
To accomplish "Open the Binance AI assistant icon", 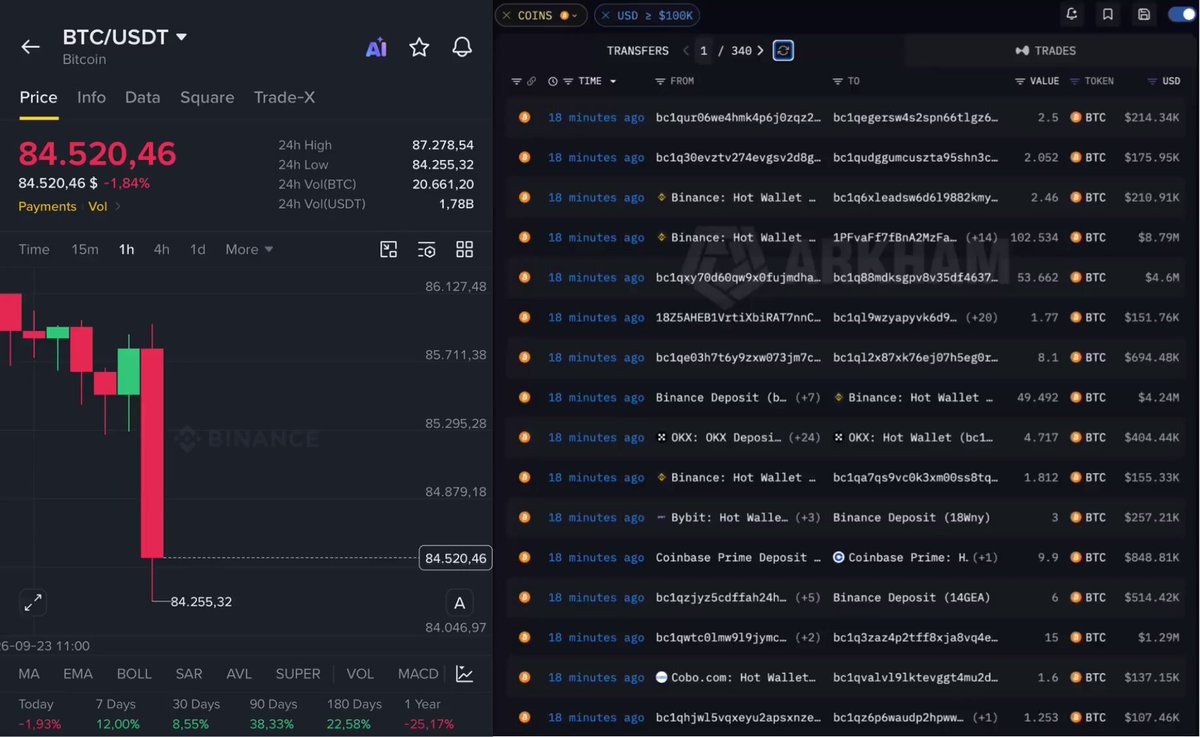I will (x=376, y=47).
